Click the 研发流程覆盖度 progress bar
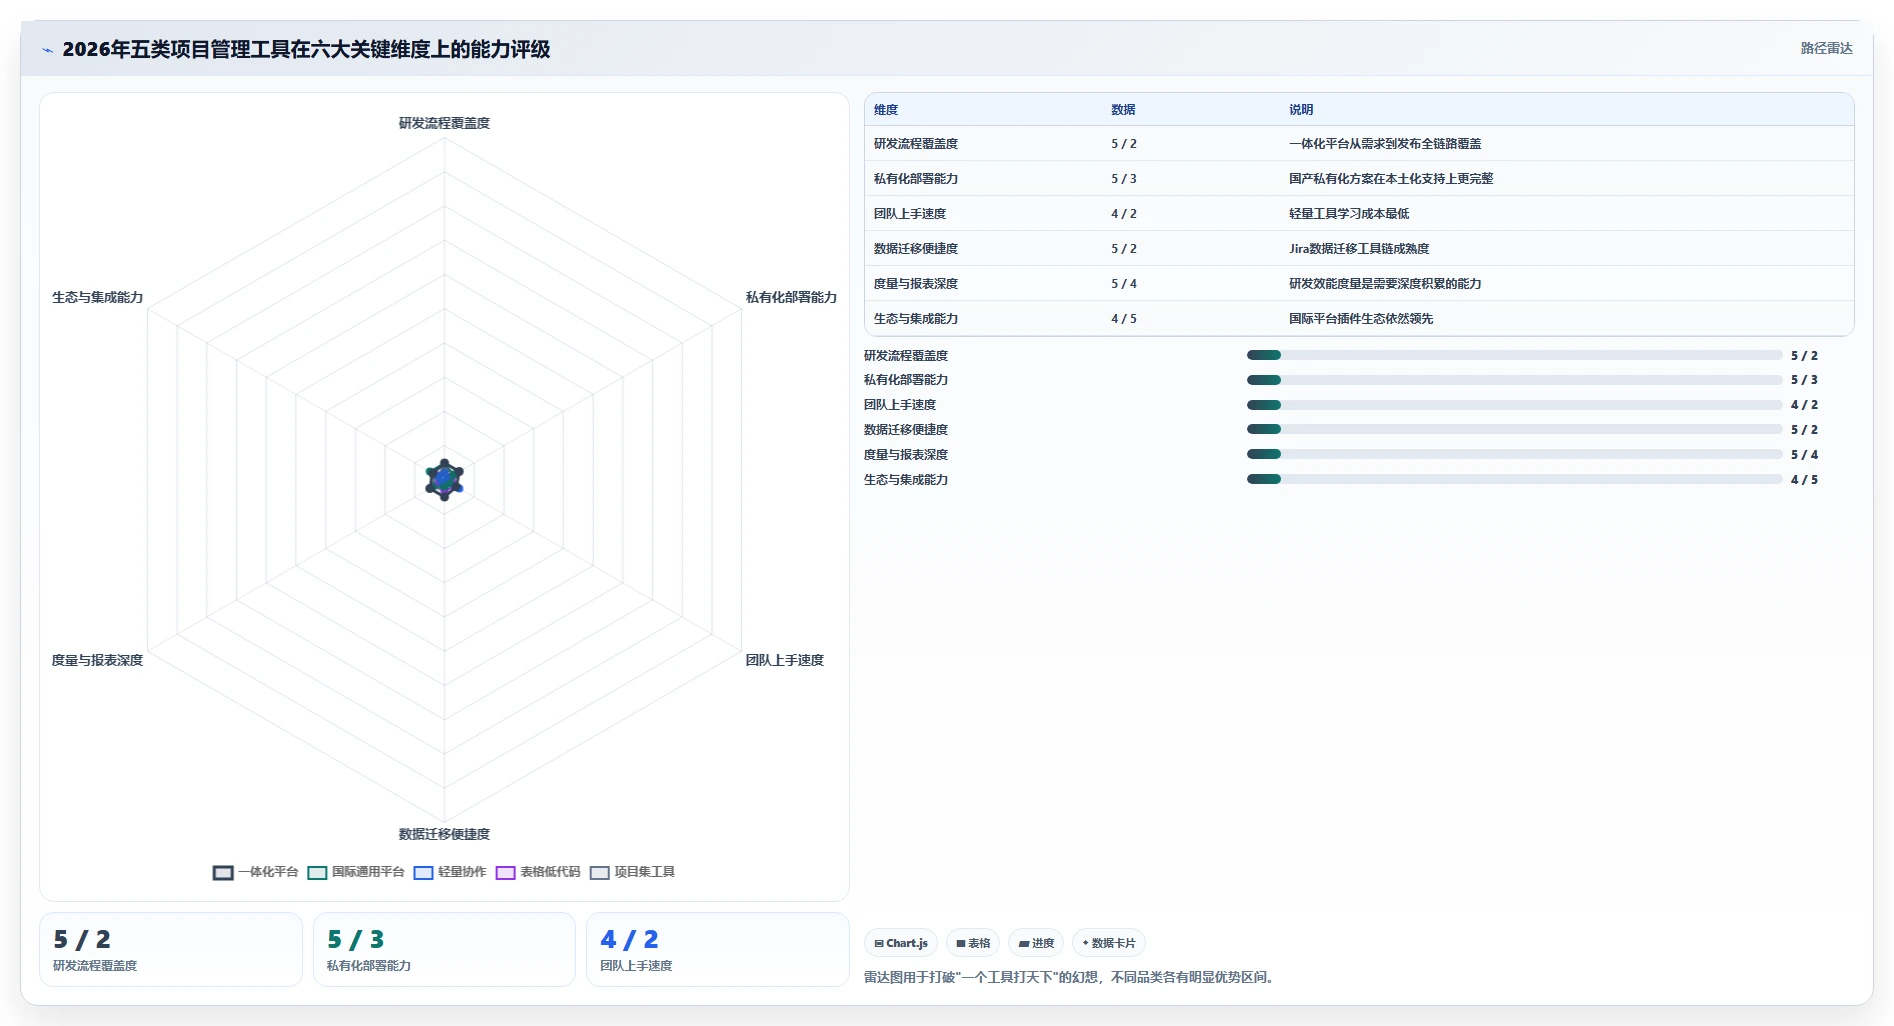The height and width of the screenshot is (1026, 1894). 1514,355
